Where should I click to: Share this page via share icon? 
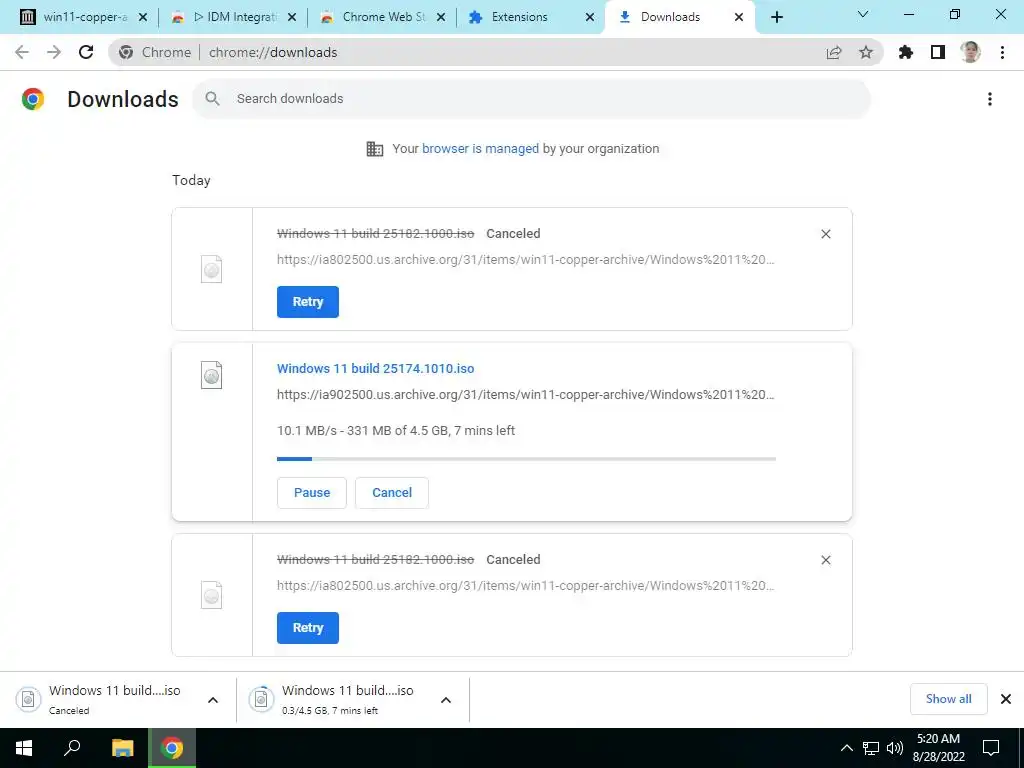click(x=834, y=52)
